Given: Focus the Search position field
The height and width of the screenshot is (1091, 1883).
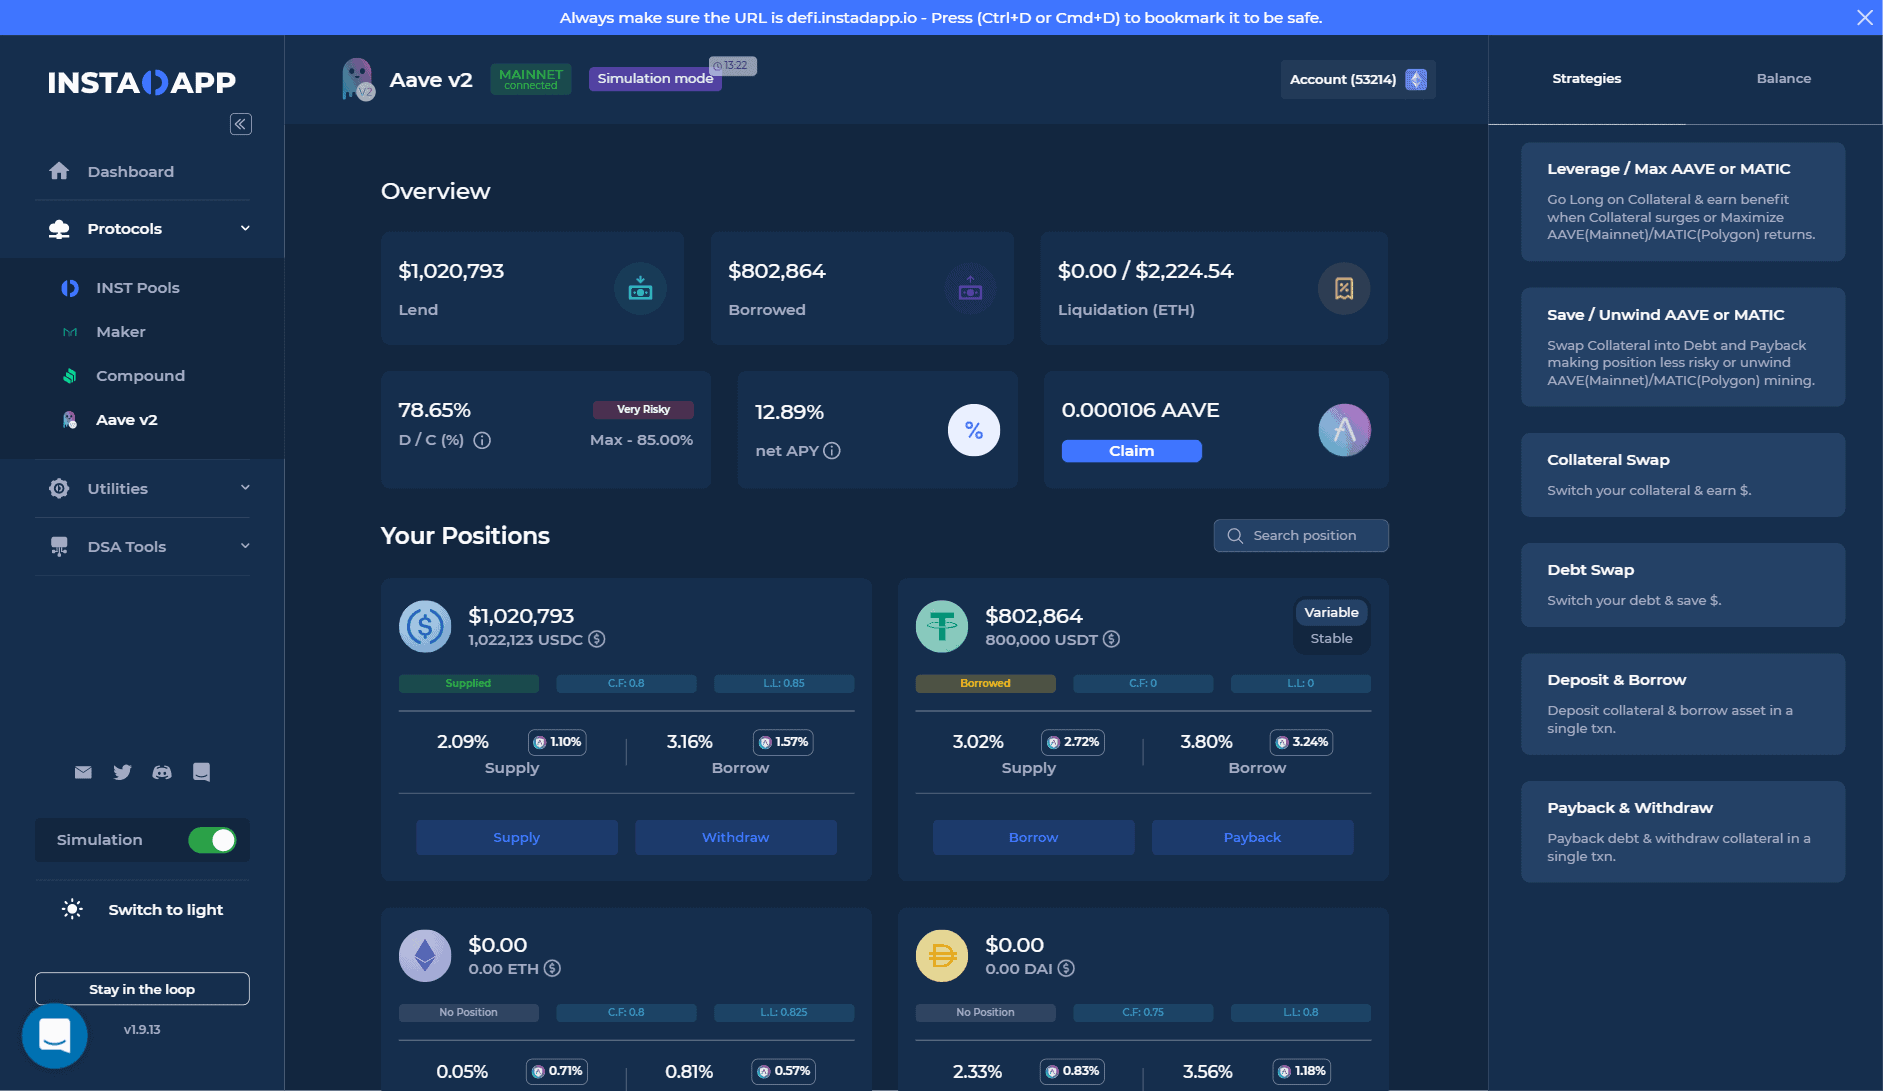Looking at the screenshot, I should 1301,535.
